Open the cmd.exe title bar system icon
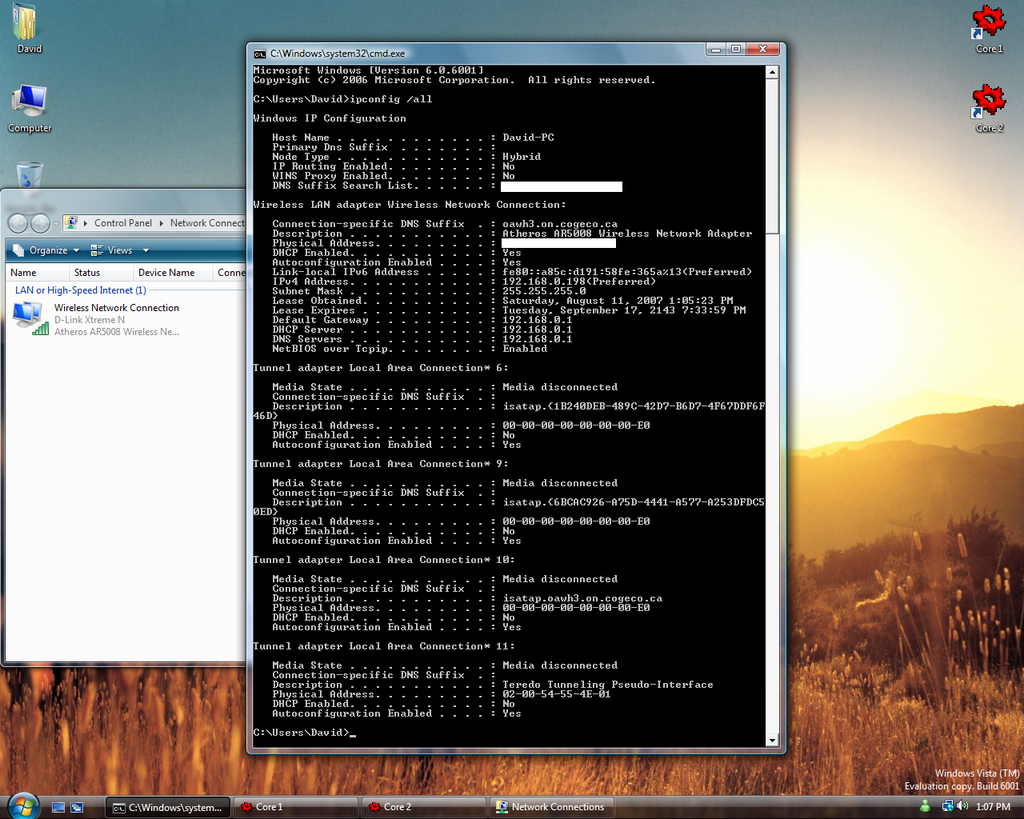Viewport: 1024px width, 819px height. [260, 54]
